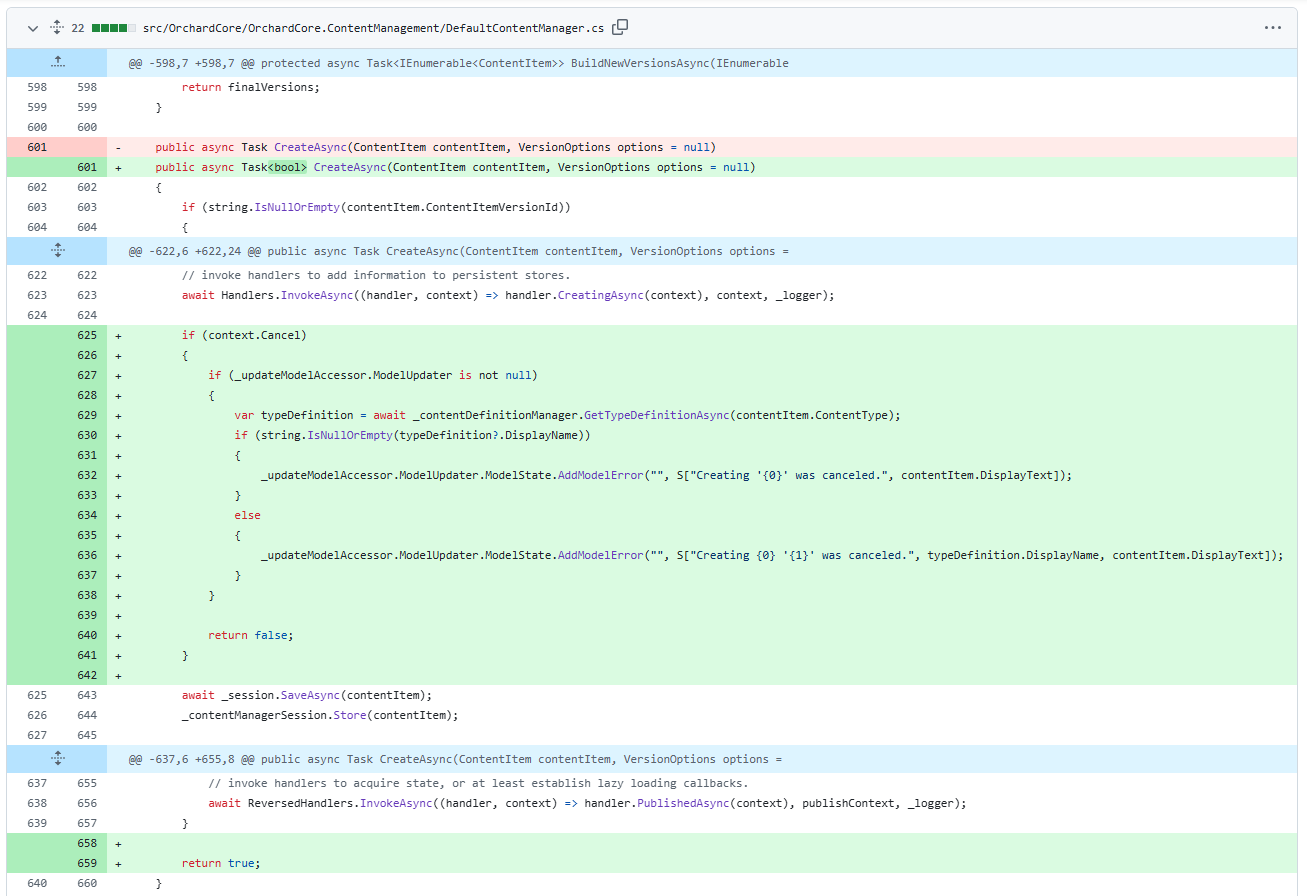Click the '@@ -622,6 +622,24 @@' hunk header
The height and width of the screenshot is (896, 1307).
pyautogui.click(x=458, y=251)
